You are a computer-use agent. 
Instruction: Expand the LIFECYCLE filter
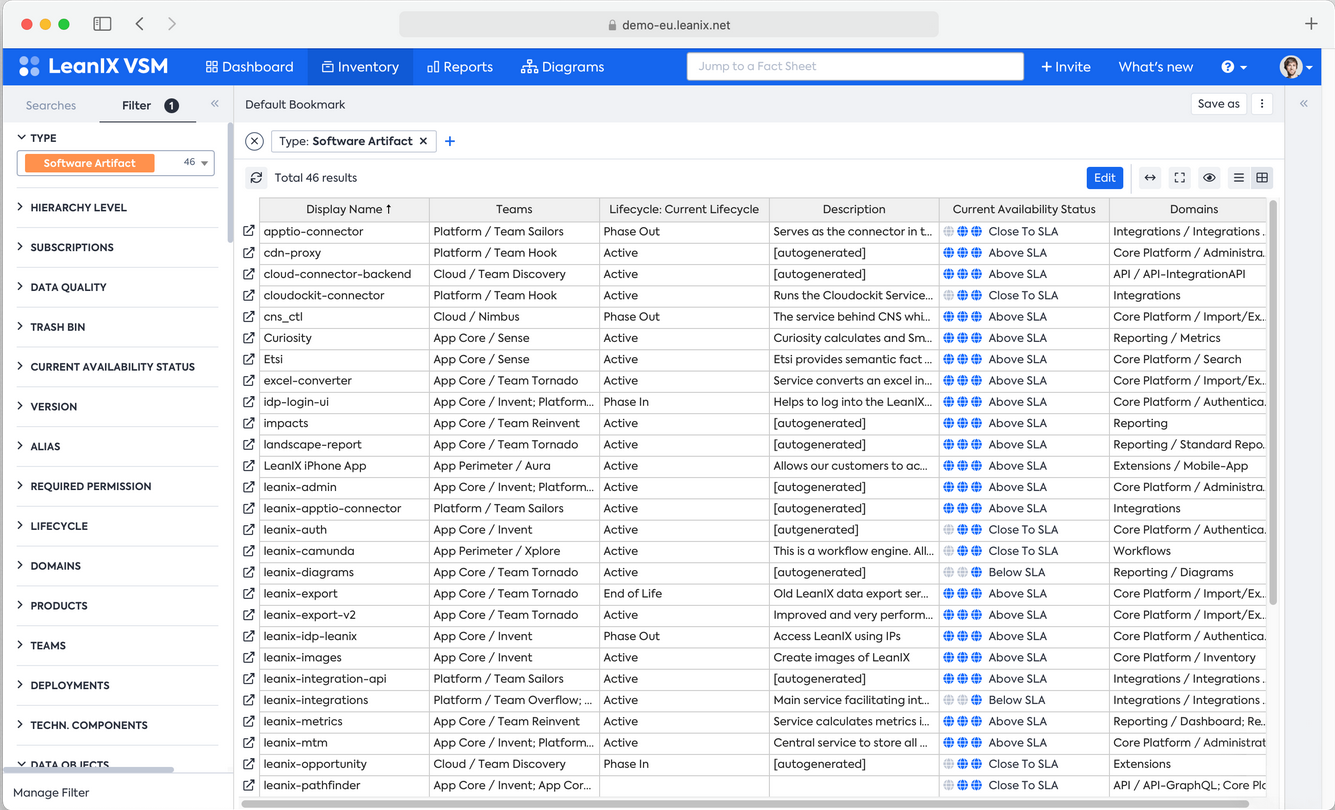coord(52,526)
